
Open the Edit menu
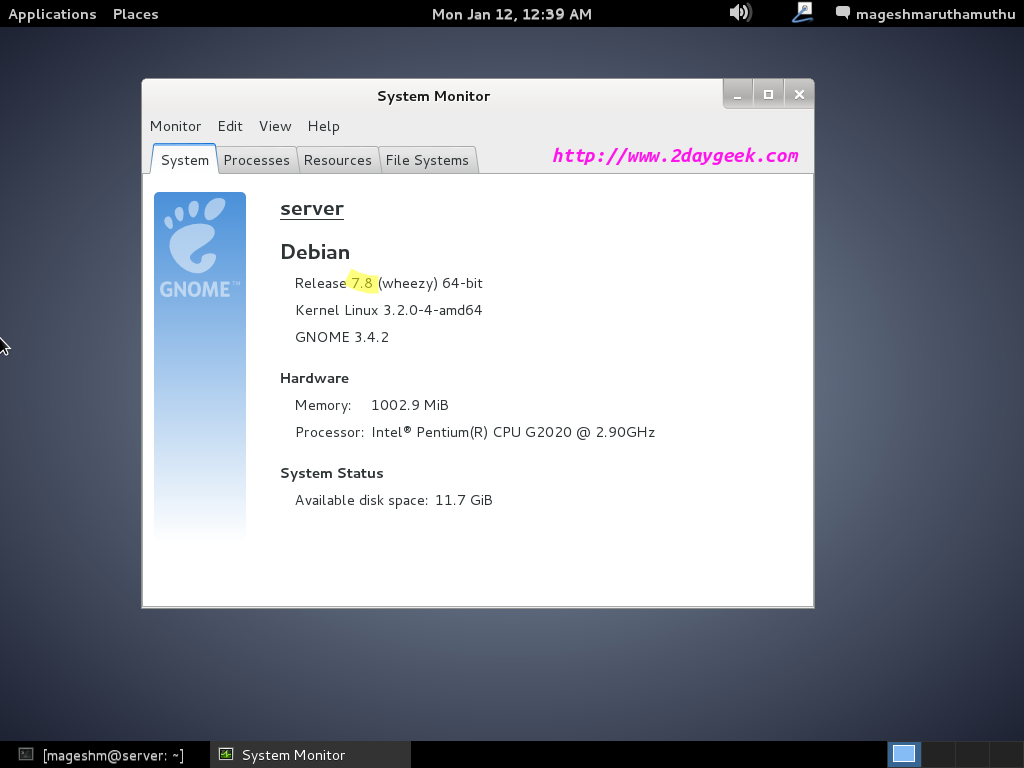coord(230,126)
